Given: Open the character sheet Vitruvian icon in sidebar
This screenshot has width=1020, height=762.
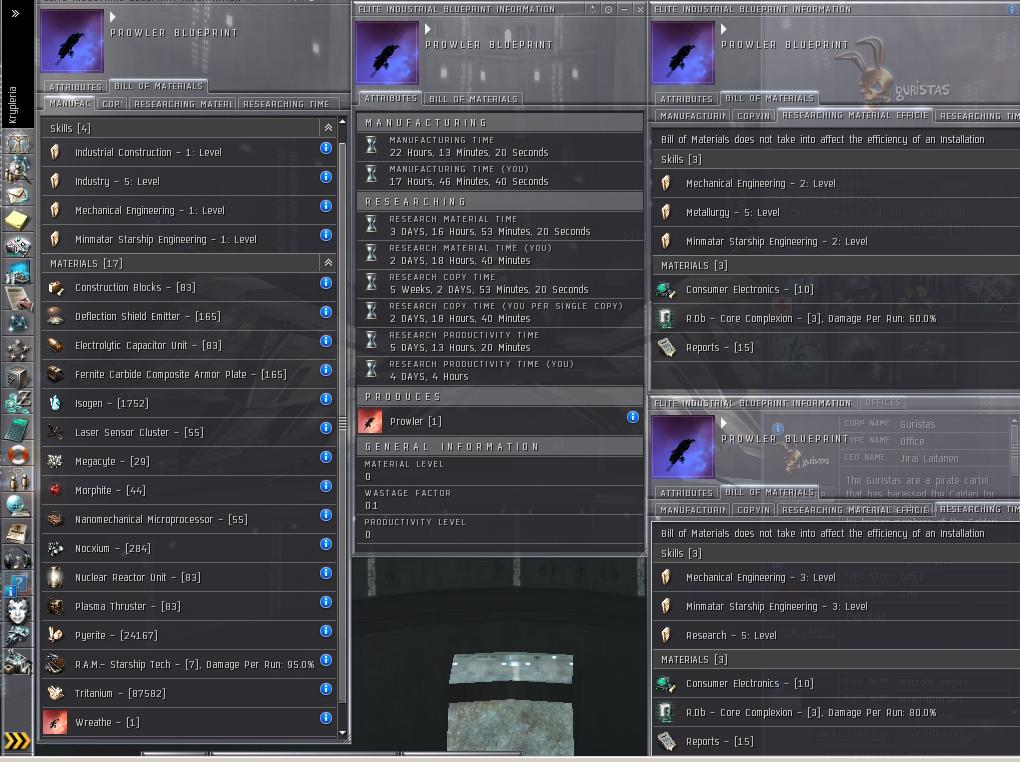Looking at the screenshot, I should 18,143.
